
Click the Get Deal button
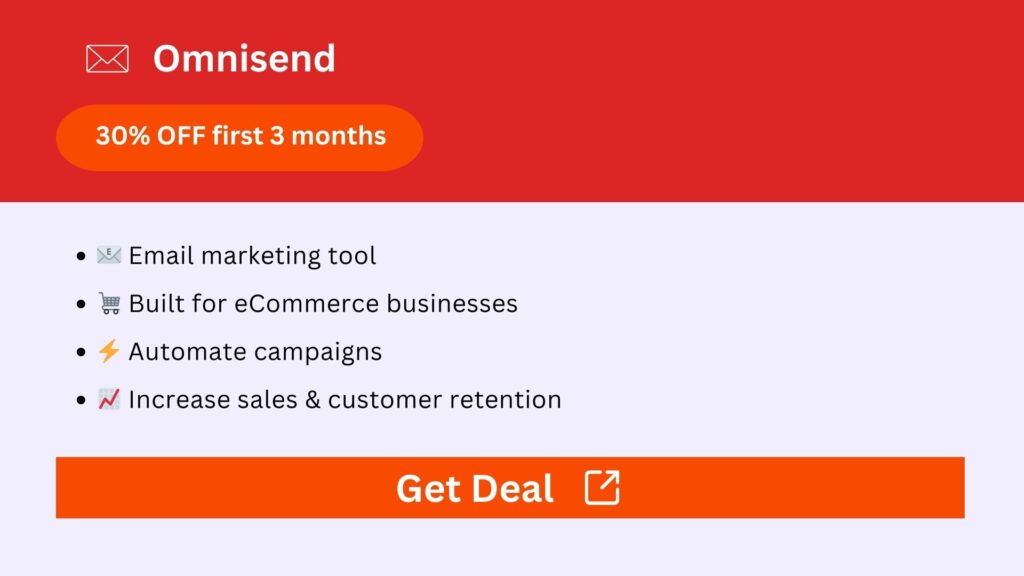[x=510, y=488]
